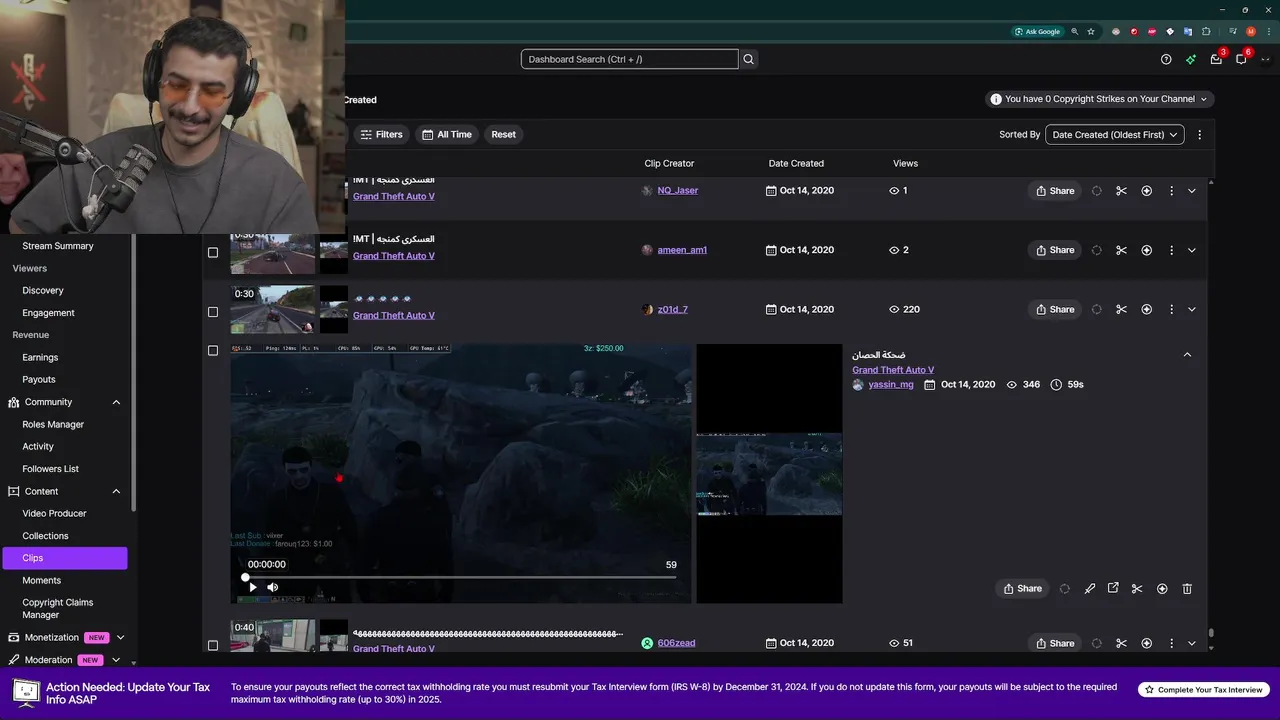Click Complete Your Tax Interview button
The image size is (1280, 720).
point(1204,690)
